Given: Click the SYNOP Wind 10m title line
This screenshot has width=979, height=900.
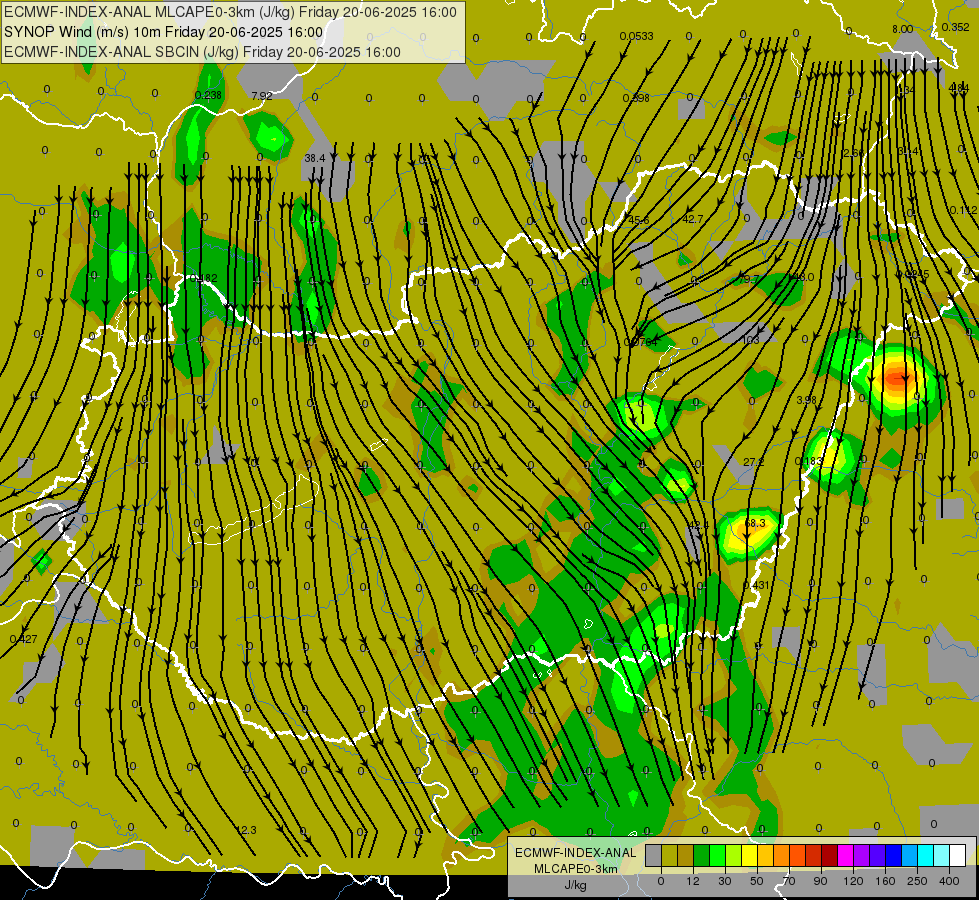Looking at the screenshot, I should coord(164,32).
